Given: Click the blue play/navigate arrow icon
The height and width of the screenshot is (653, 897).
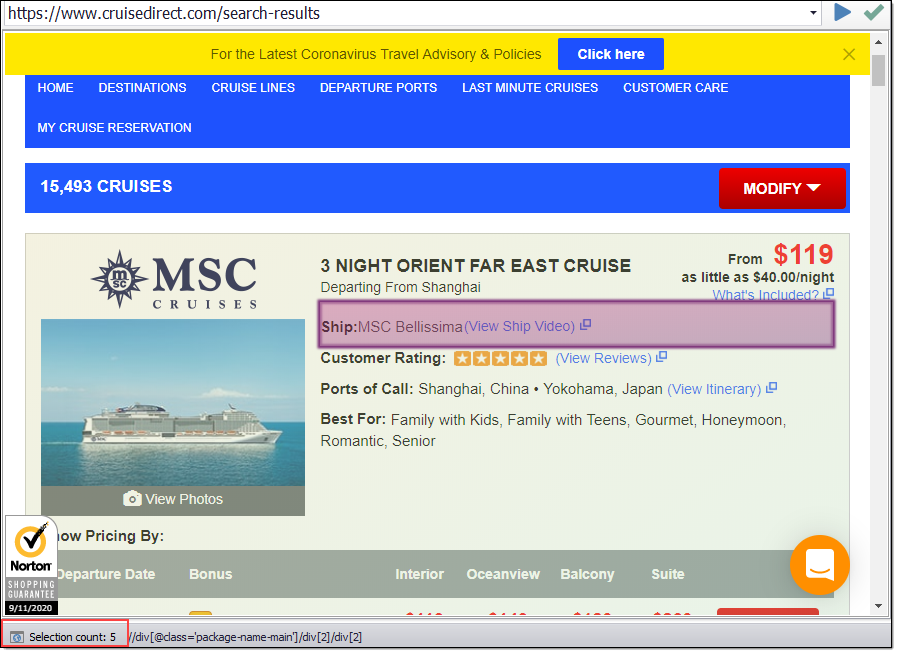Looking at the screenshot, I should pos(843,13).
